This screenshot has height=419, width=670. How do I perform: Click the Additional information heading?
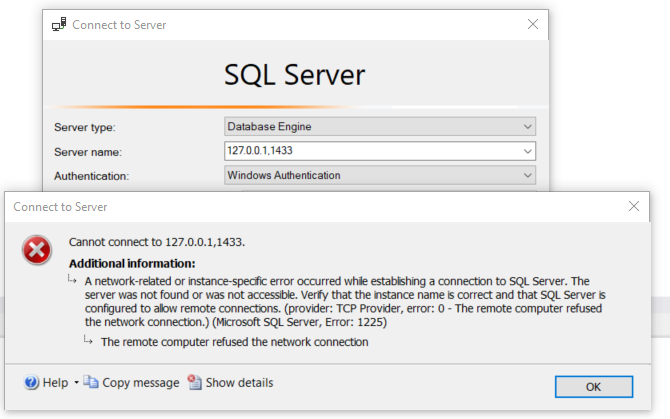132,264
